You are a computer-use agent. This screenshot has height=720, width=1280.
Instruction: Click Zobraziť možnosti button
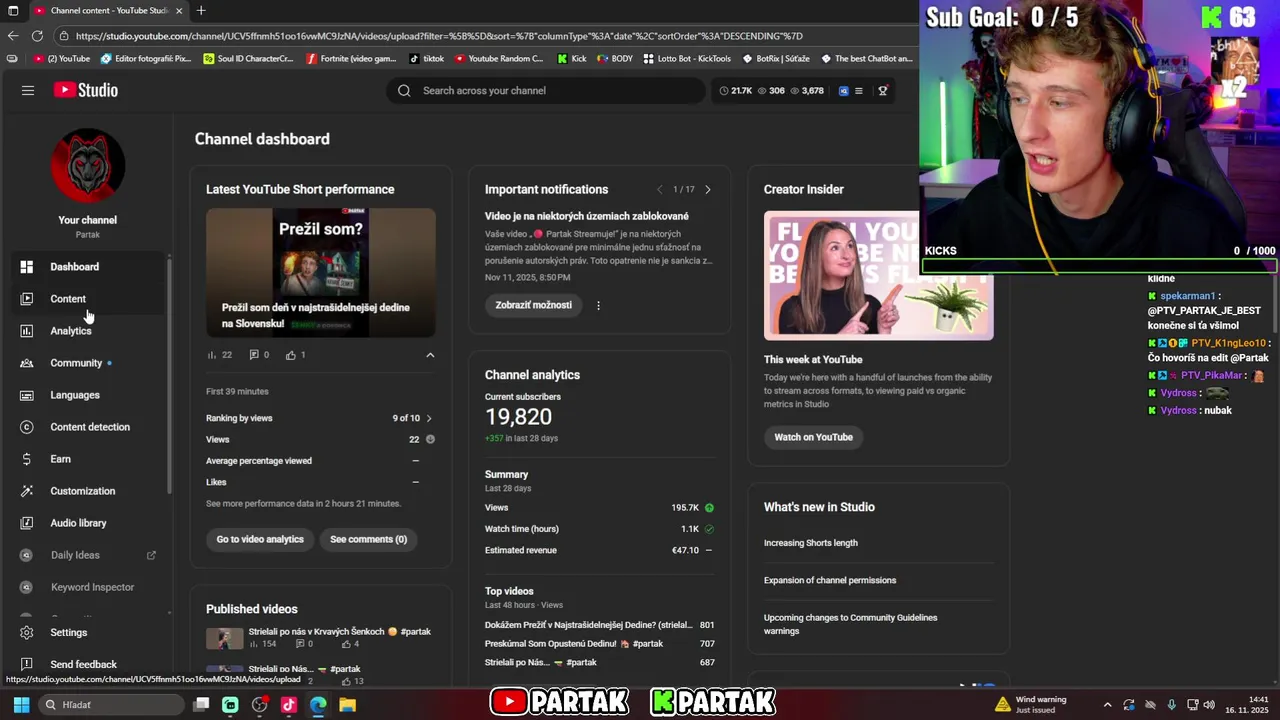(x=534, y=305)
